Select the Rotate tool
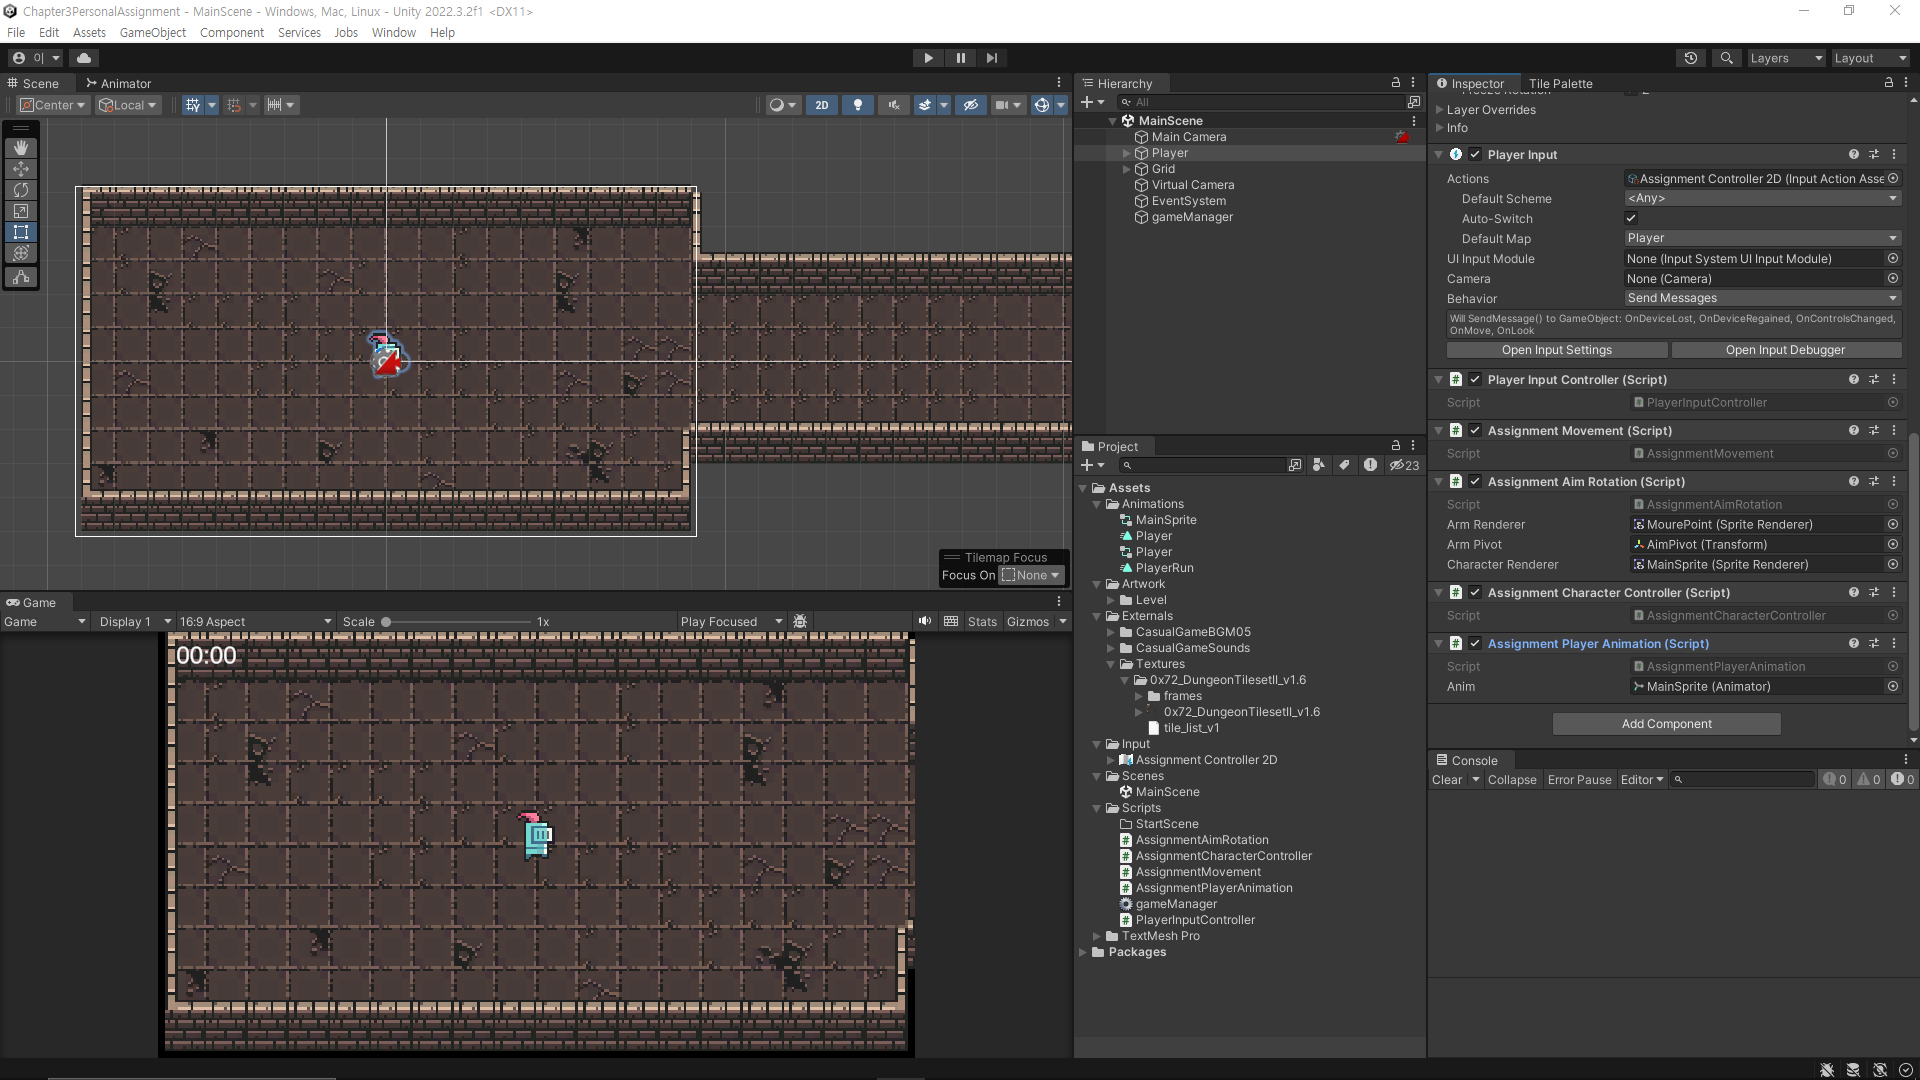Image resolution: width=1920 pixels, height=1080 pixels. click(20, 190)
